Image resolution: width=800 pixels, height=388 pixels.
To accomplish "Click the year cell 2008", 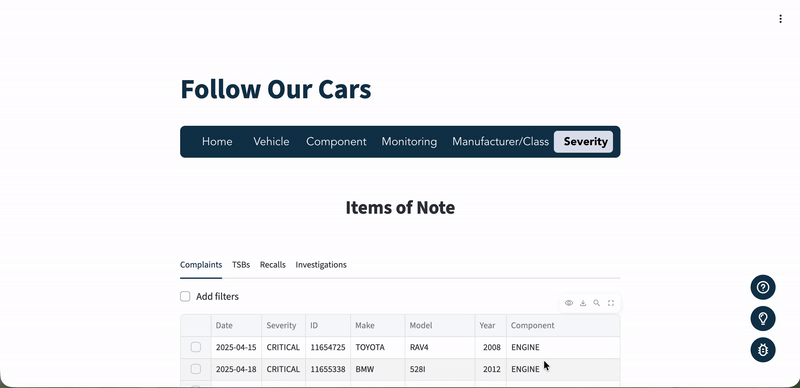I will tap(490, 347).
